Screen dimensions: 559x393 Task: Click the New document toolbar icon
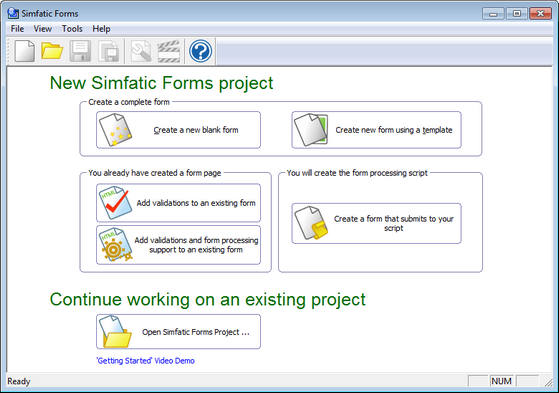tap(25, 51)
